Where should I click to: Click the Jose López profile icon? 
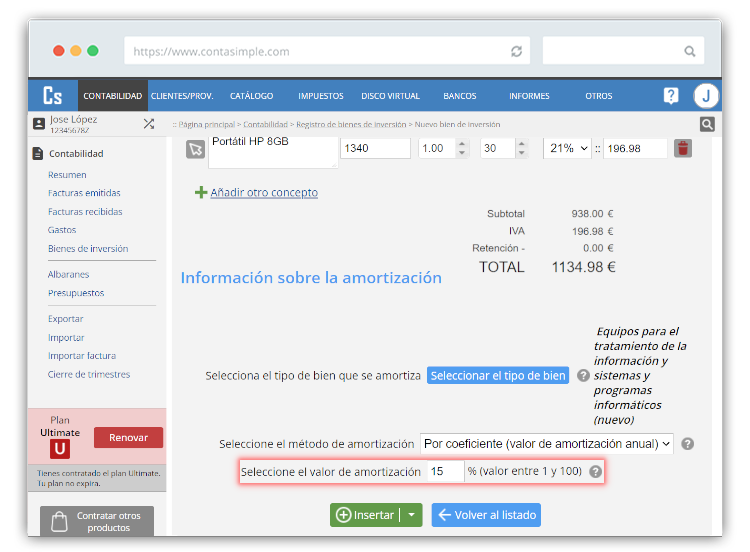(x=39, y=124)
